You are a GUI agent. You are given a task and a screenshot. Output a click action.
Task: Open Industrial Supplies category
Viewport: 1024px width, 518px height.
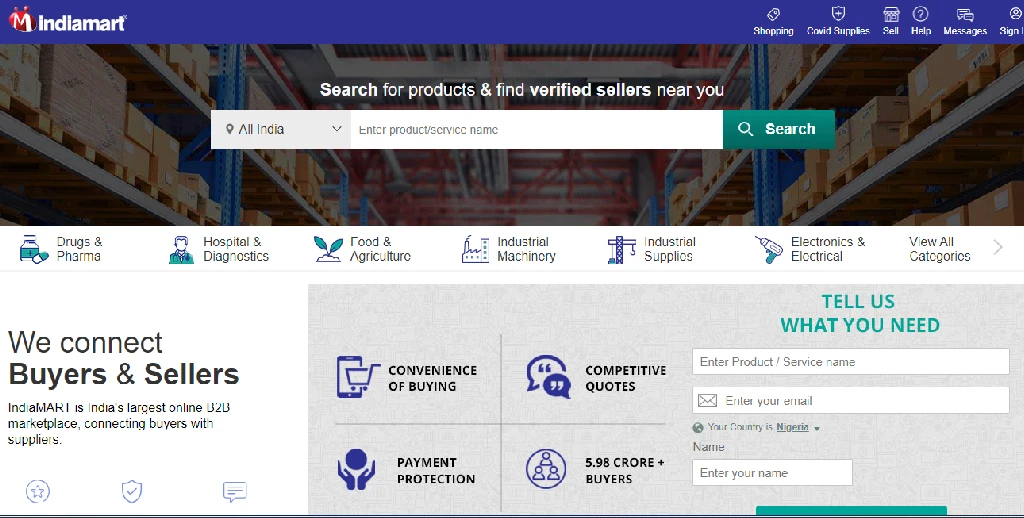pos(652,250)
